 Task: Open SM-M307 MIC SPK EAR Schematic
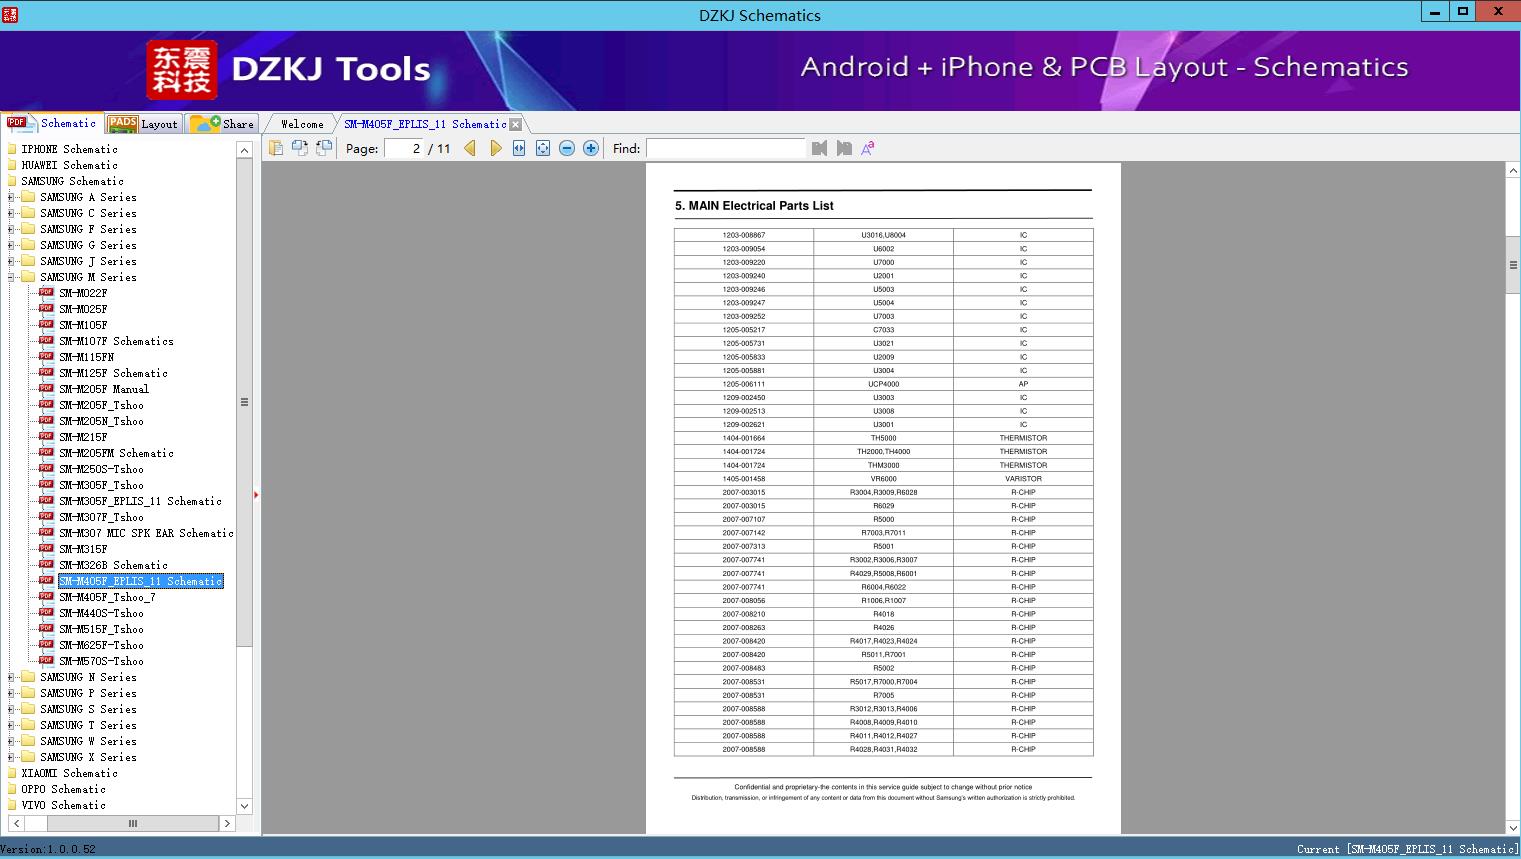coord(146,533)
